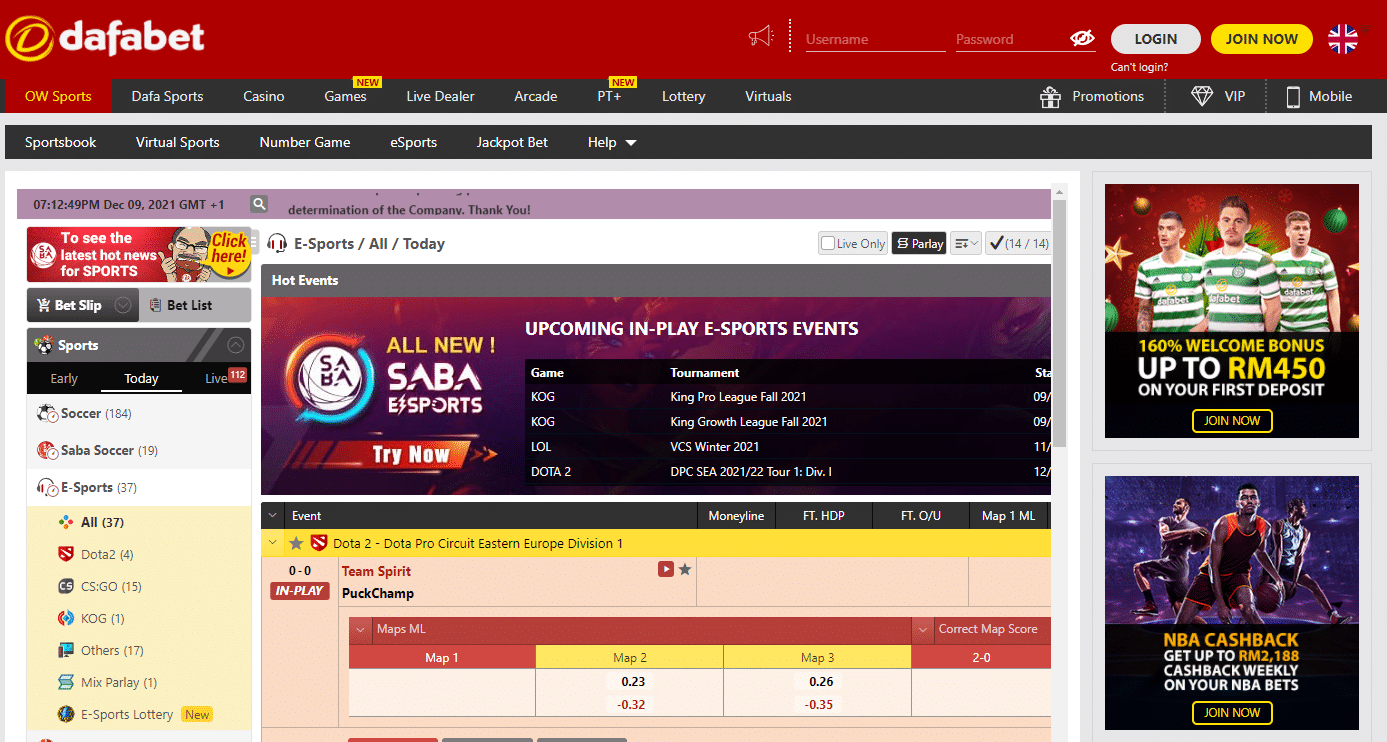Collapse all events via Event header chevron
This screenshot has width=1387, height=742.
(x=274, y=516)
